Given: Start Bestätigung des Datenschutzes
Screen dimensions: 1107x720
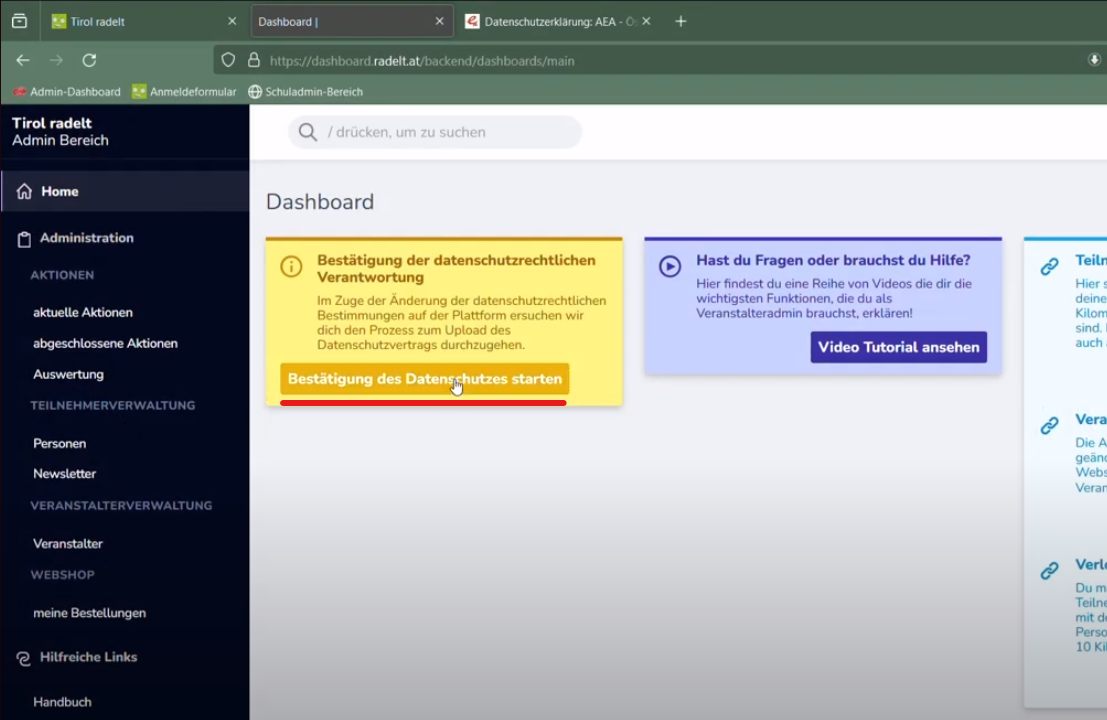Looking at the screenshot, I should [424, 379].
